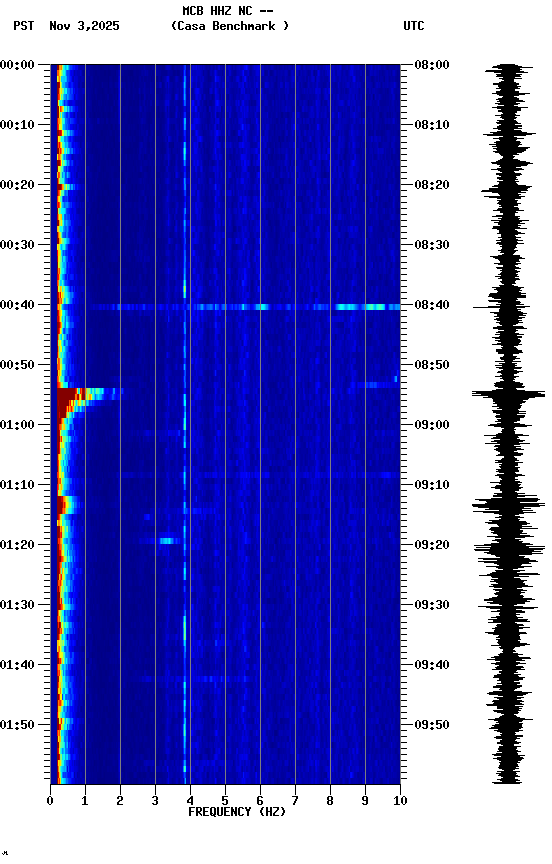Click the PST time label 01:10
552x864 pixels.
(x=17, y=485)
